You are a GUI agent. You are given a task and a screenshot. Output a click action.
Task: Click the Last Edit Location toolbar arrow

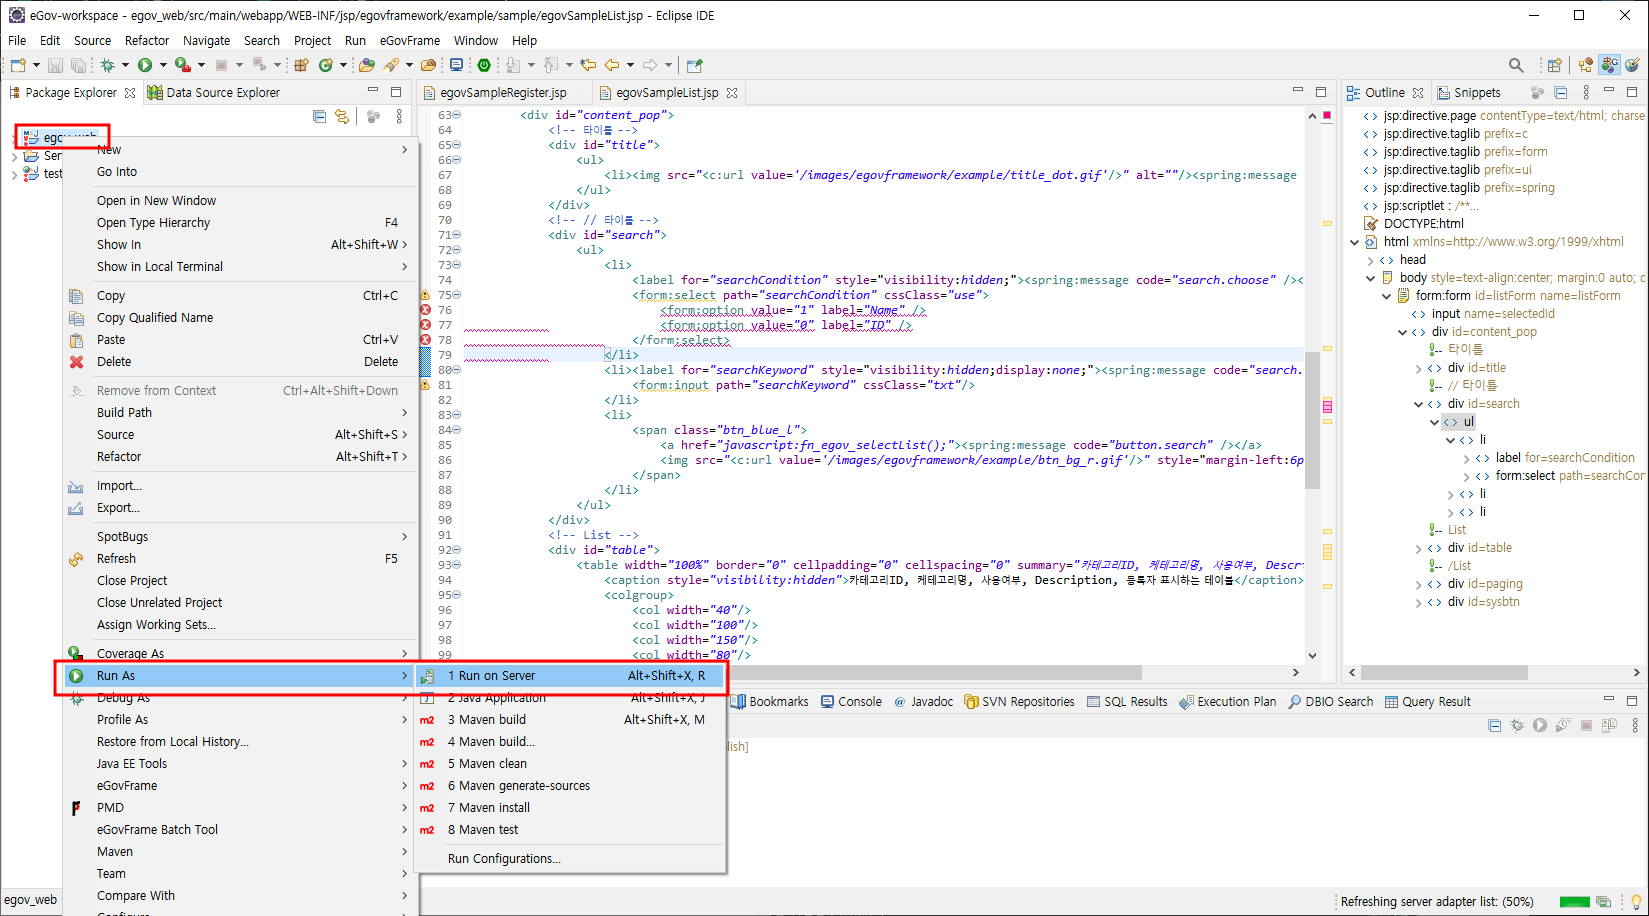(588, 65)
